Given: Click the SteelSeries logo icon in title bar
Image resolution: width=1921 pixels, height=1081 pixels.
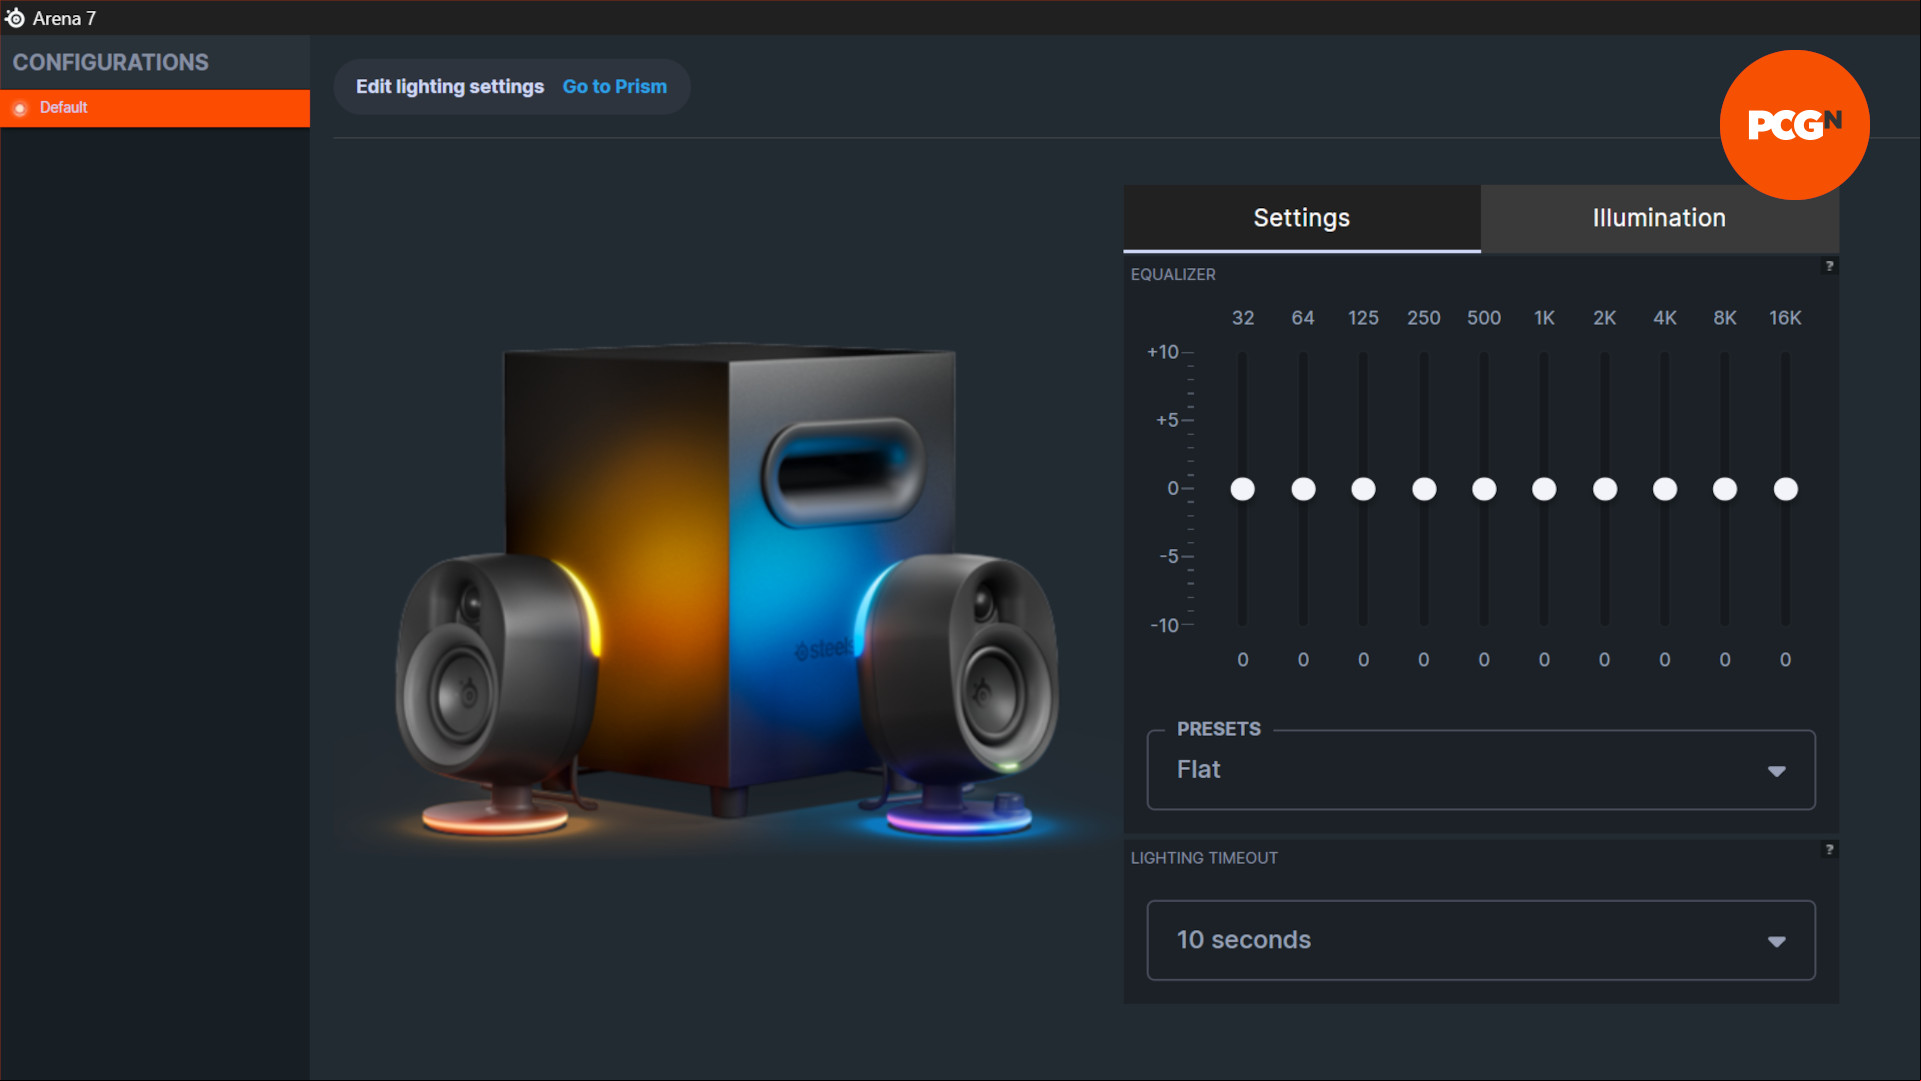Looking at the screenshot, I should (x=15, y=18).
